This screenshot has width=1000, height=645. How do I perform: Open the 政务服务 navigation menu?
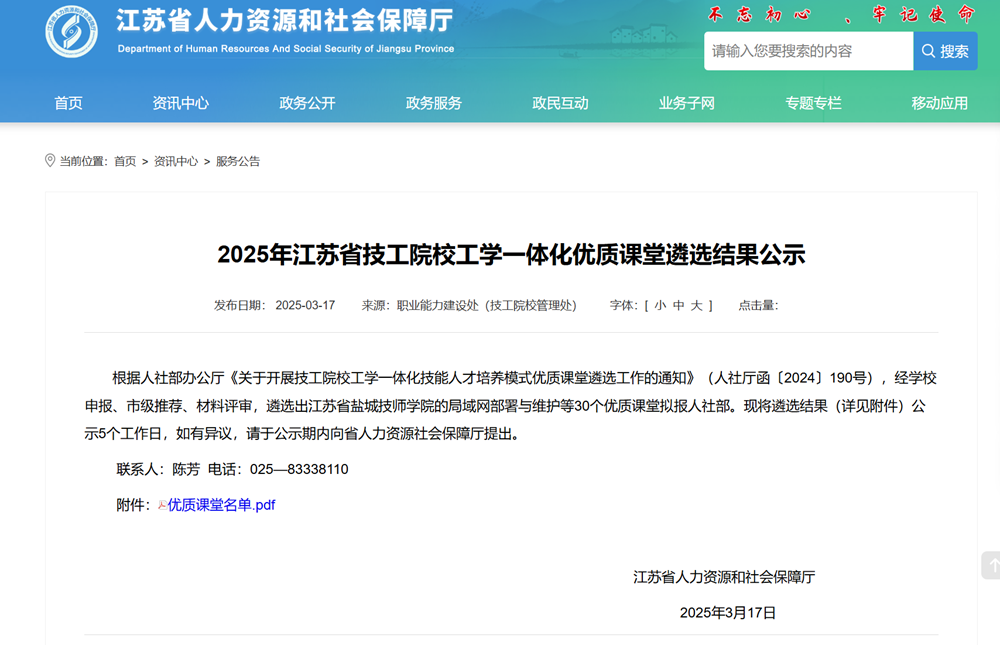434,103
